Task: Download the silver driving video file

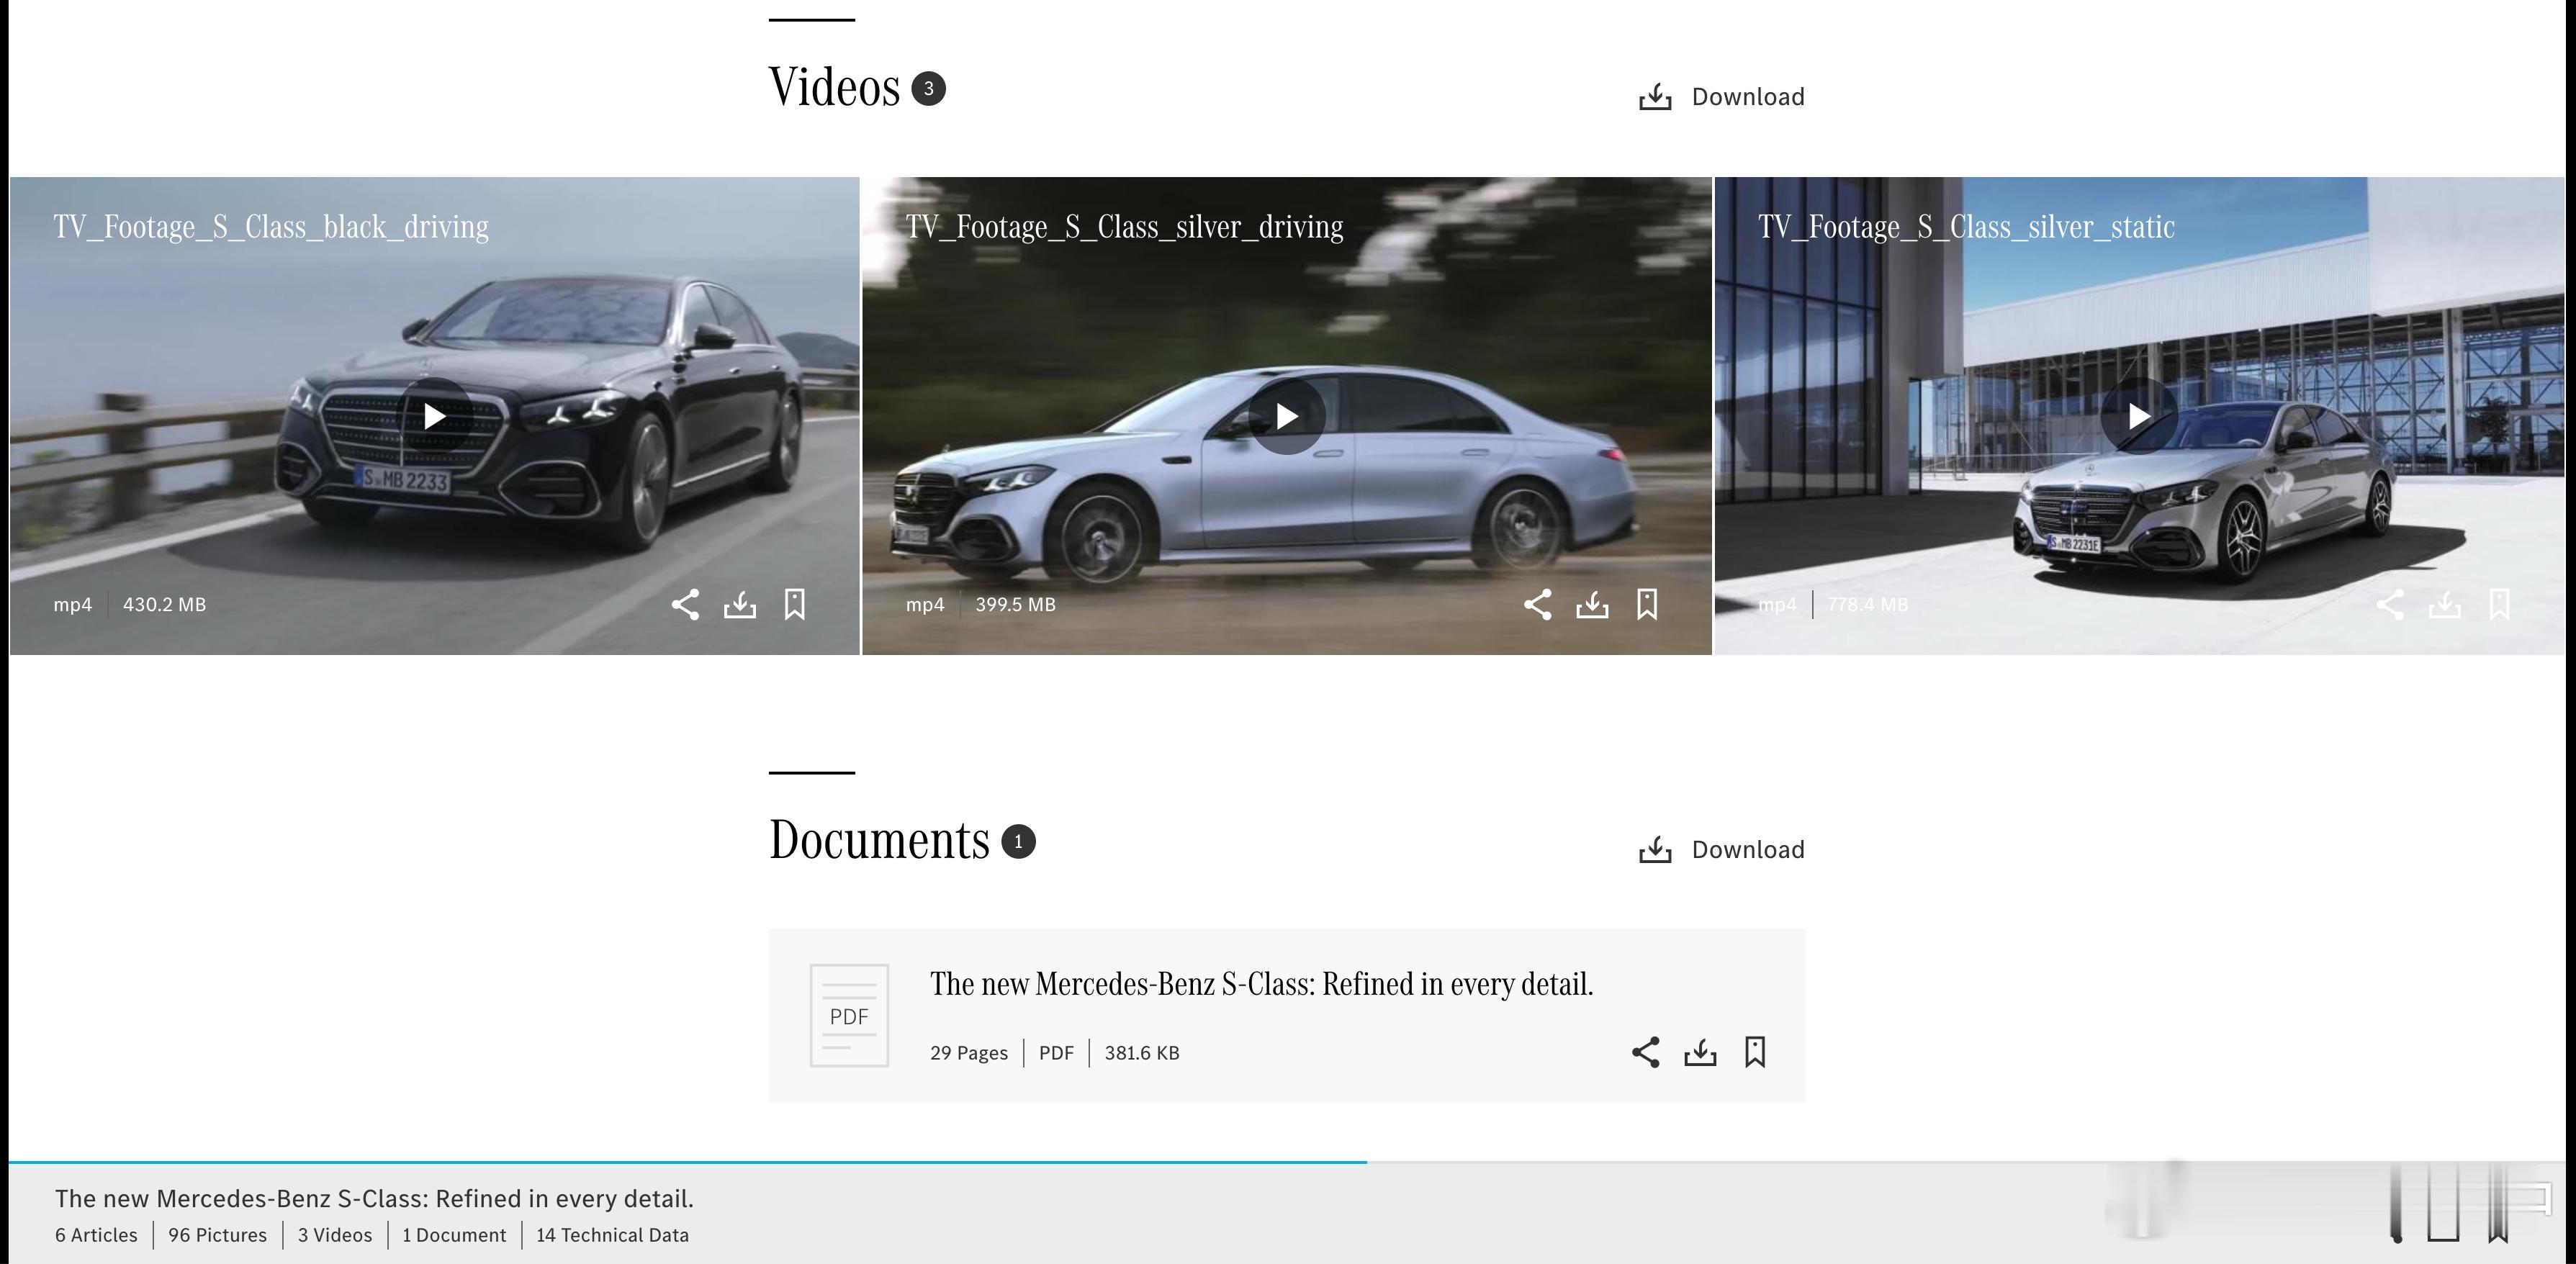Action: click(x=1592, y=604)
